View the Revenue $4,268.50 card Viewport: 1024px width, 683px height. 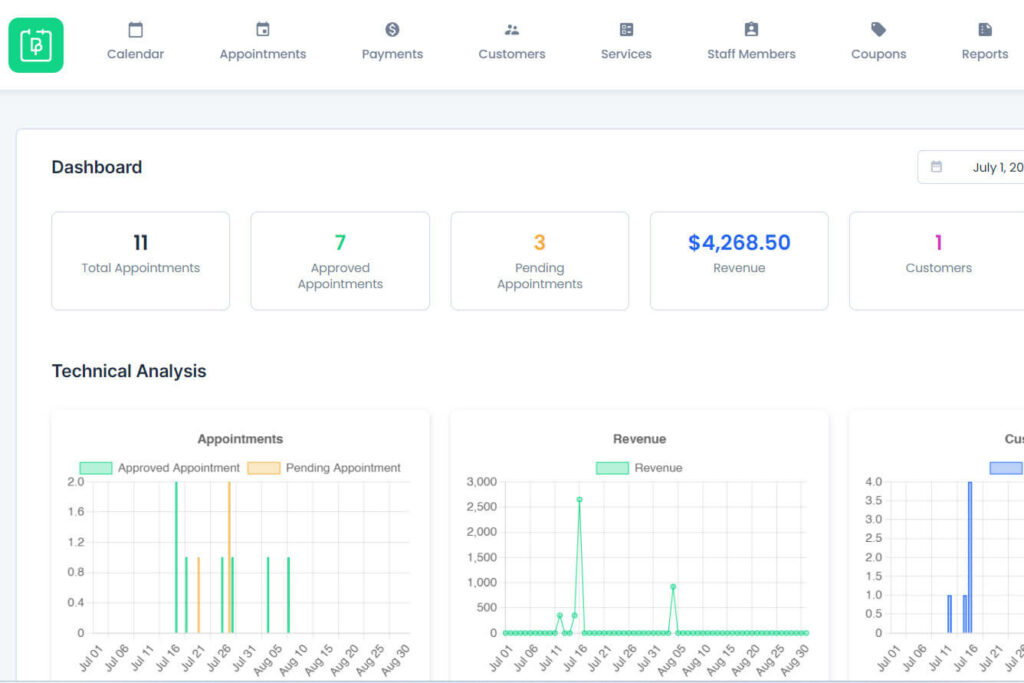[739, 260]
